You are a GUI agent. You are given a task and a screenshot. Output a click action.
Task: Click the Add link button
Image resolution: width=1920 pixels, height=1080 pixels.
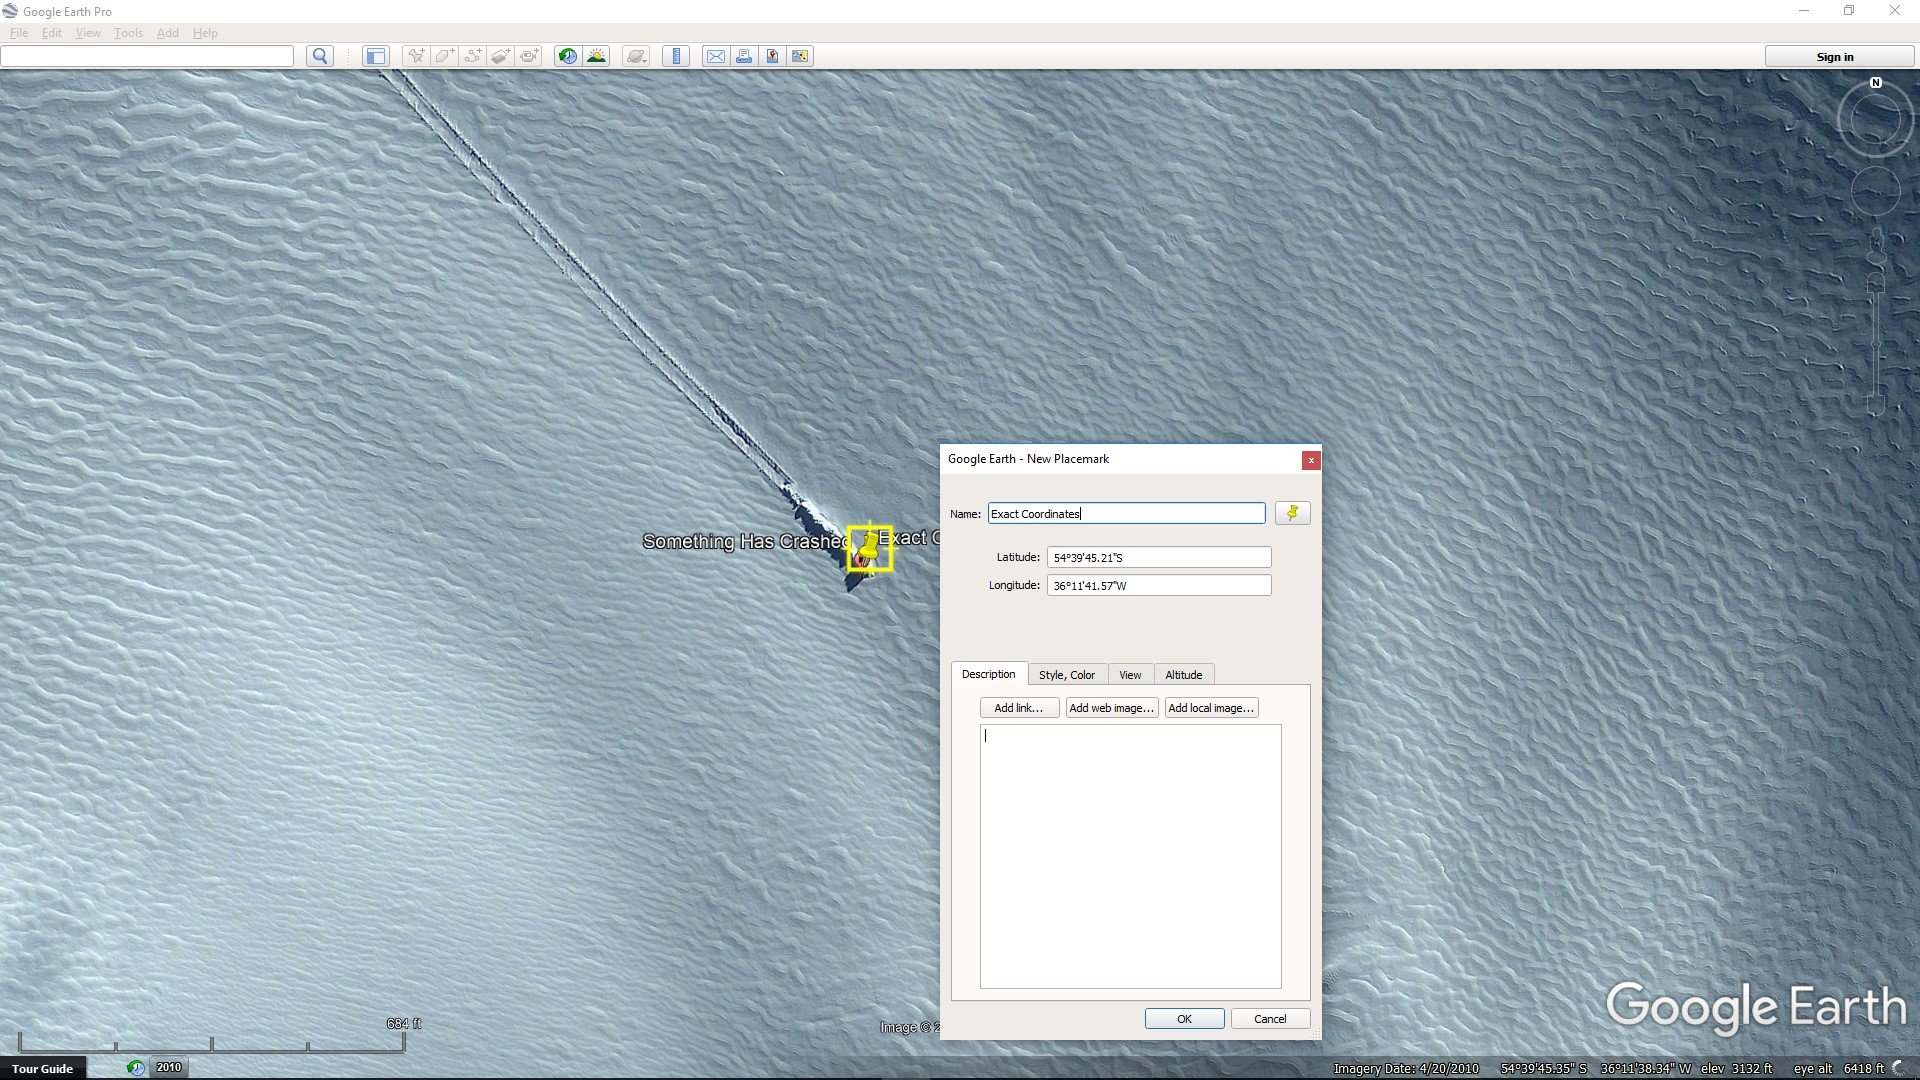click(1018, 708)
